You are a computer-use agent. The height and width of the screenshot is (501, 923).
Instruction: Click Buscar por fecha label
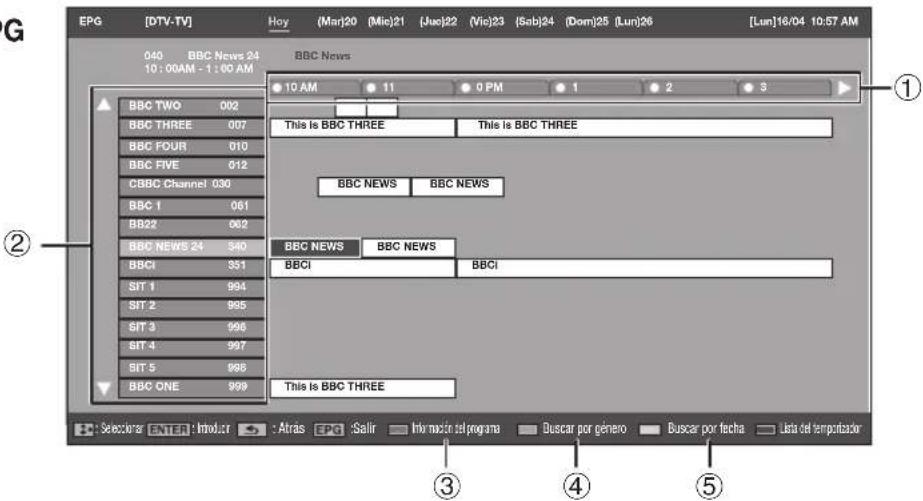[x=706, y=429]
